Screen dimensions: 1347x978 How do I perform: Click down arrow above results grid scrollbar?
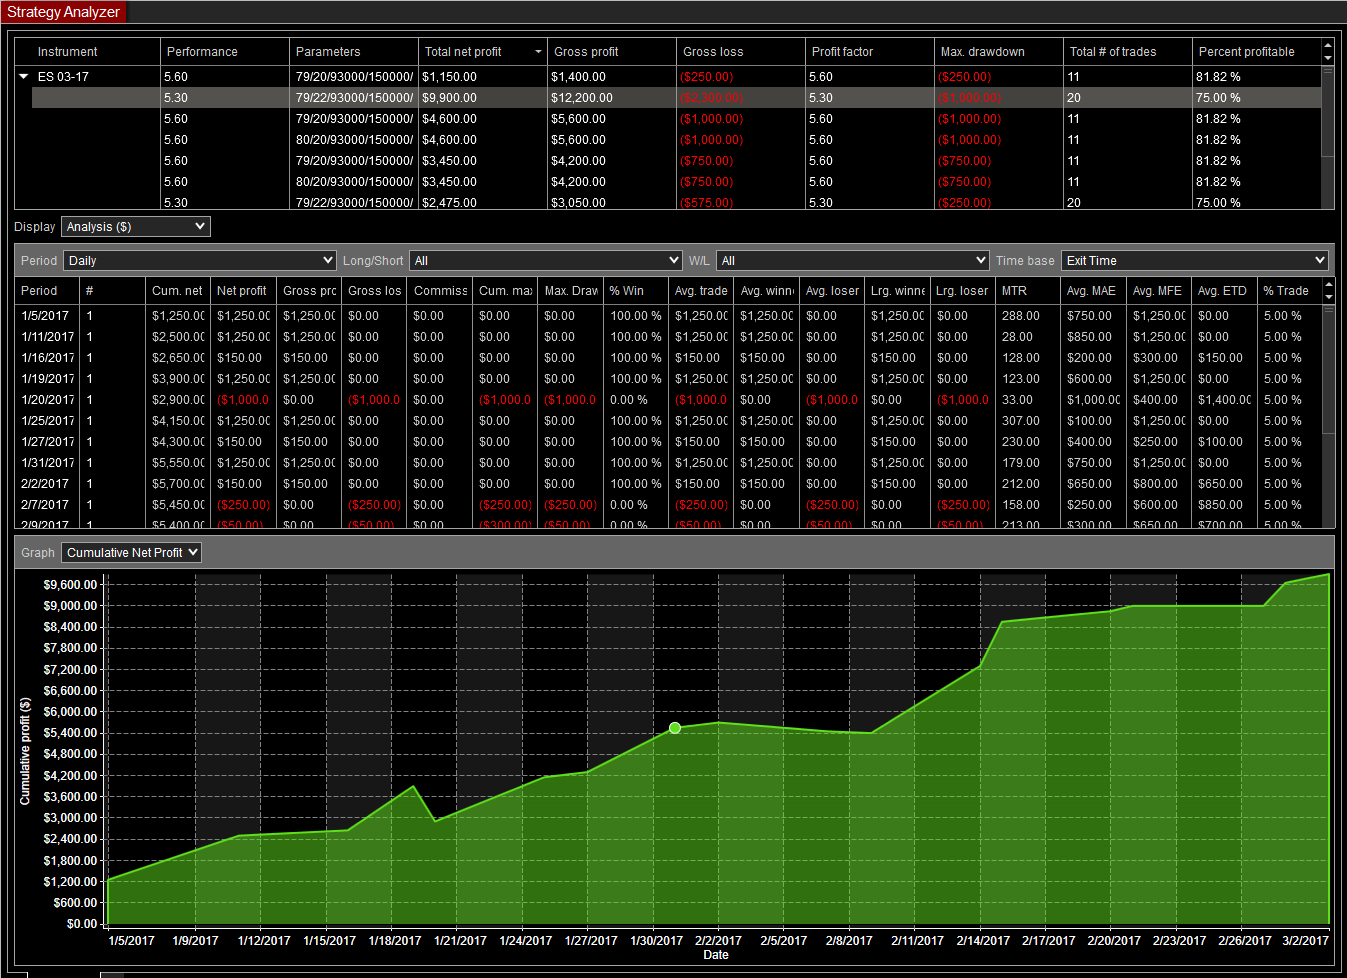1328,58
